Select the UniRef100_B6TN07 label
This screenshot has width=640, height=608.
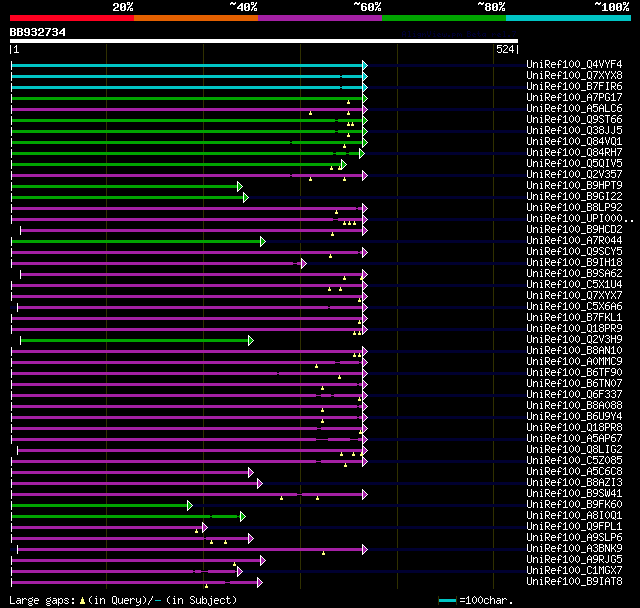[x=574, y=384]
